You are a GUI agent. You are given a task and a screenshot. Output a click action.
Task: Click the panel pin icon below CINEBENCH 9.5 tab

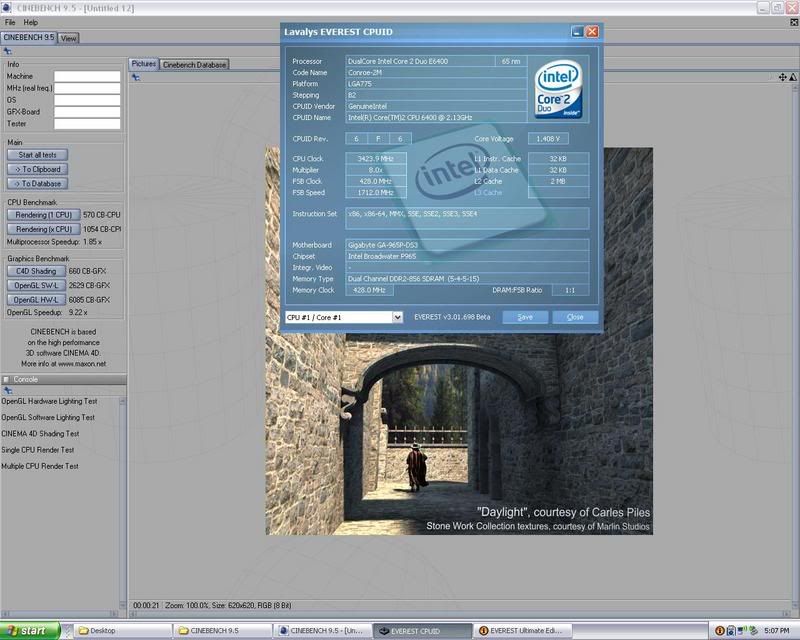coord(7,51)
